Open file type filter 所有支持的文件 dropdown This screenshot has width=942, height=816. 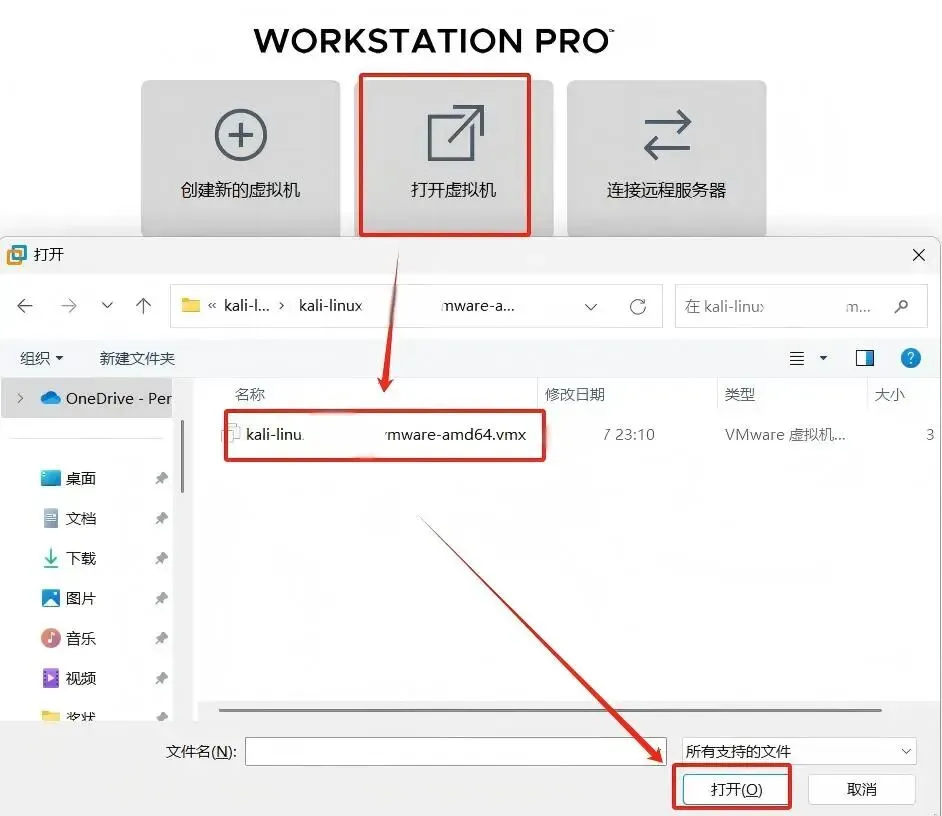coord(799,751)
